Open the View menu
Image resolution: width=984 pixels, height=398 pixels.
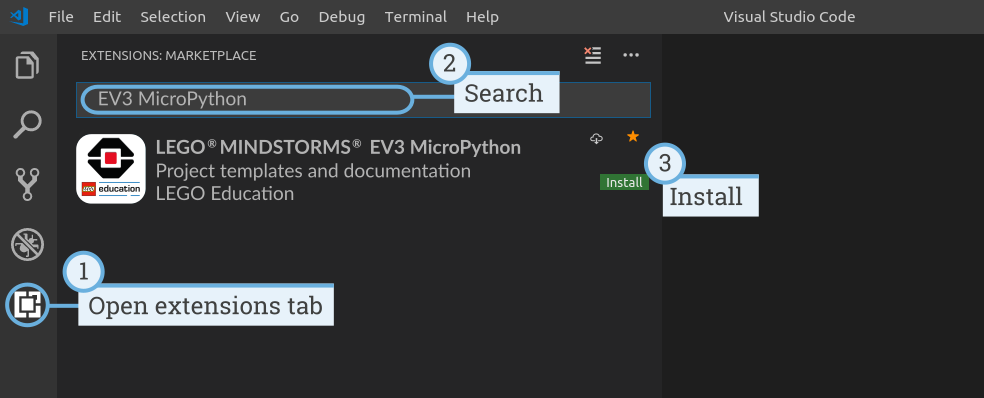[x=243, y=17]
